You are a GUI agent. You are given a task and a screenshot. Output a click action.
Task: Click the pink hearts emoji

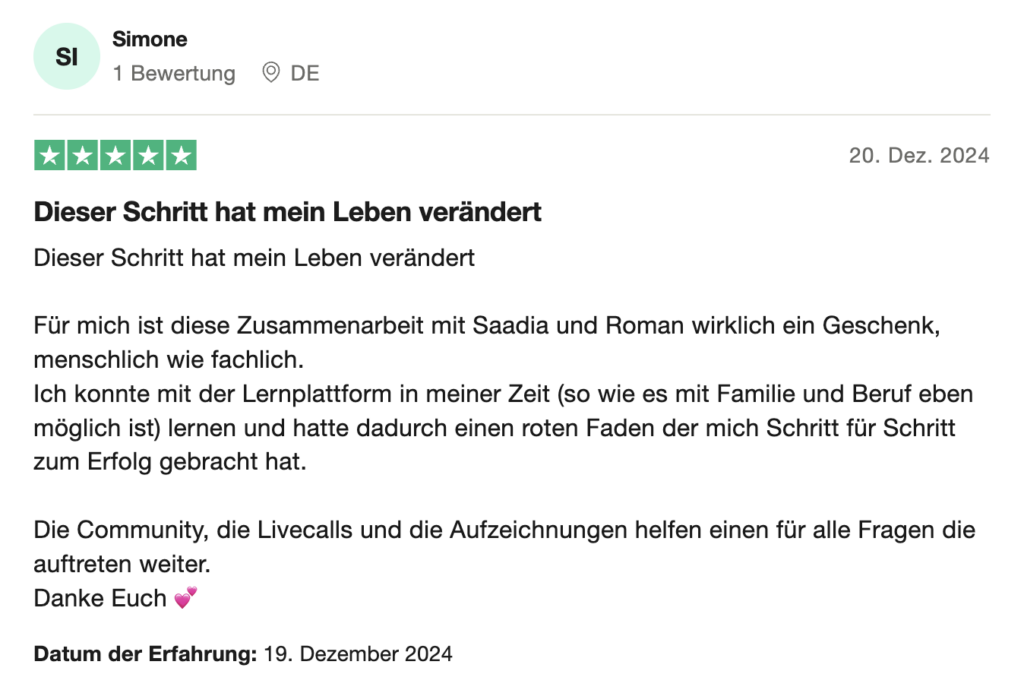[185, 598]
